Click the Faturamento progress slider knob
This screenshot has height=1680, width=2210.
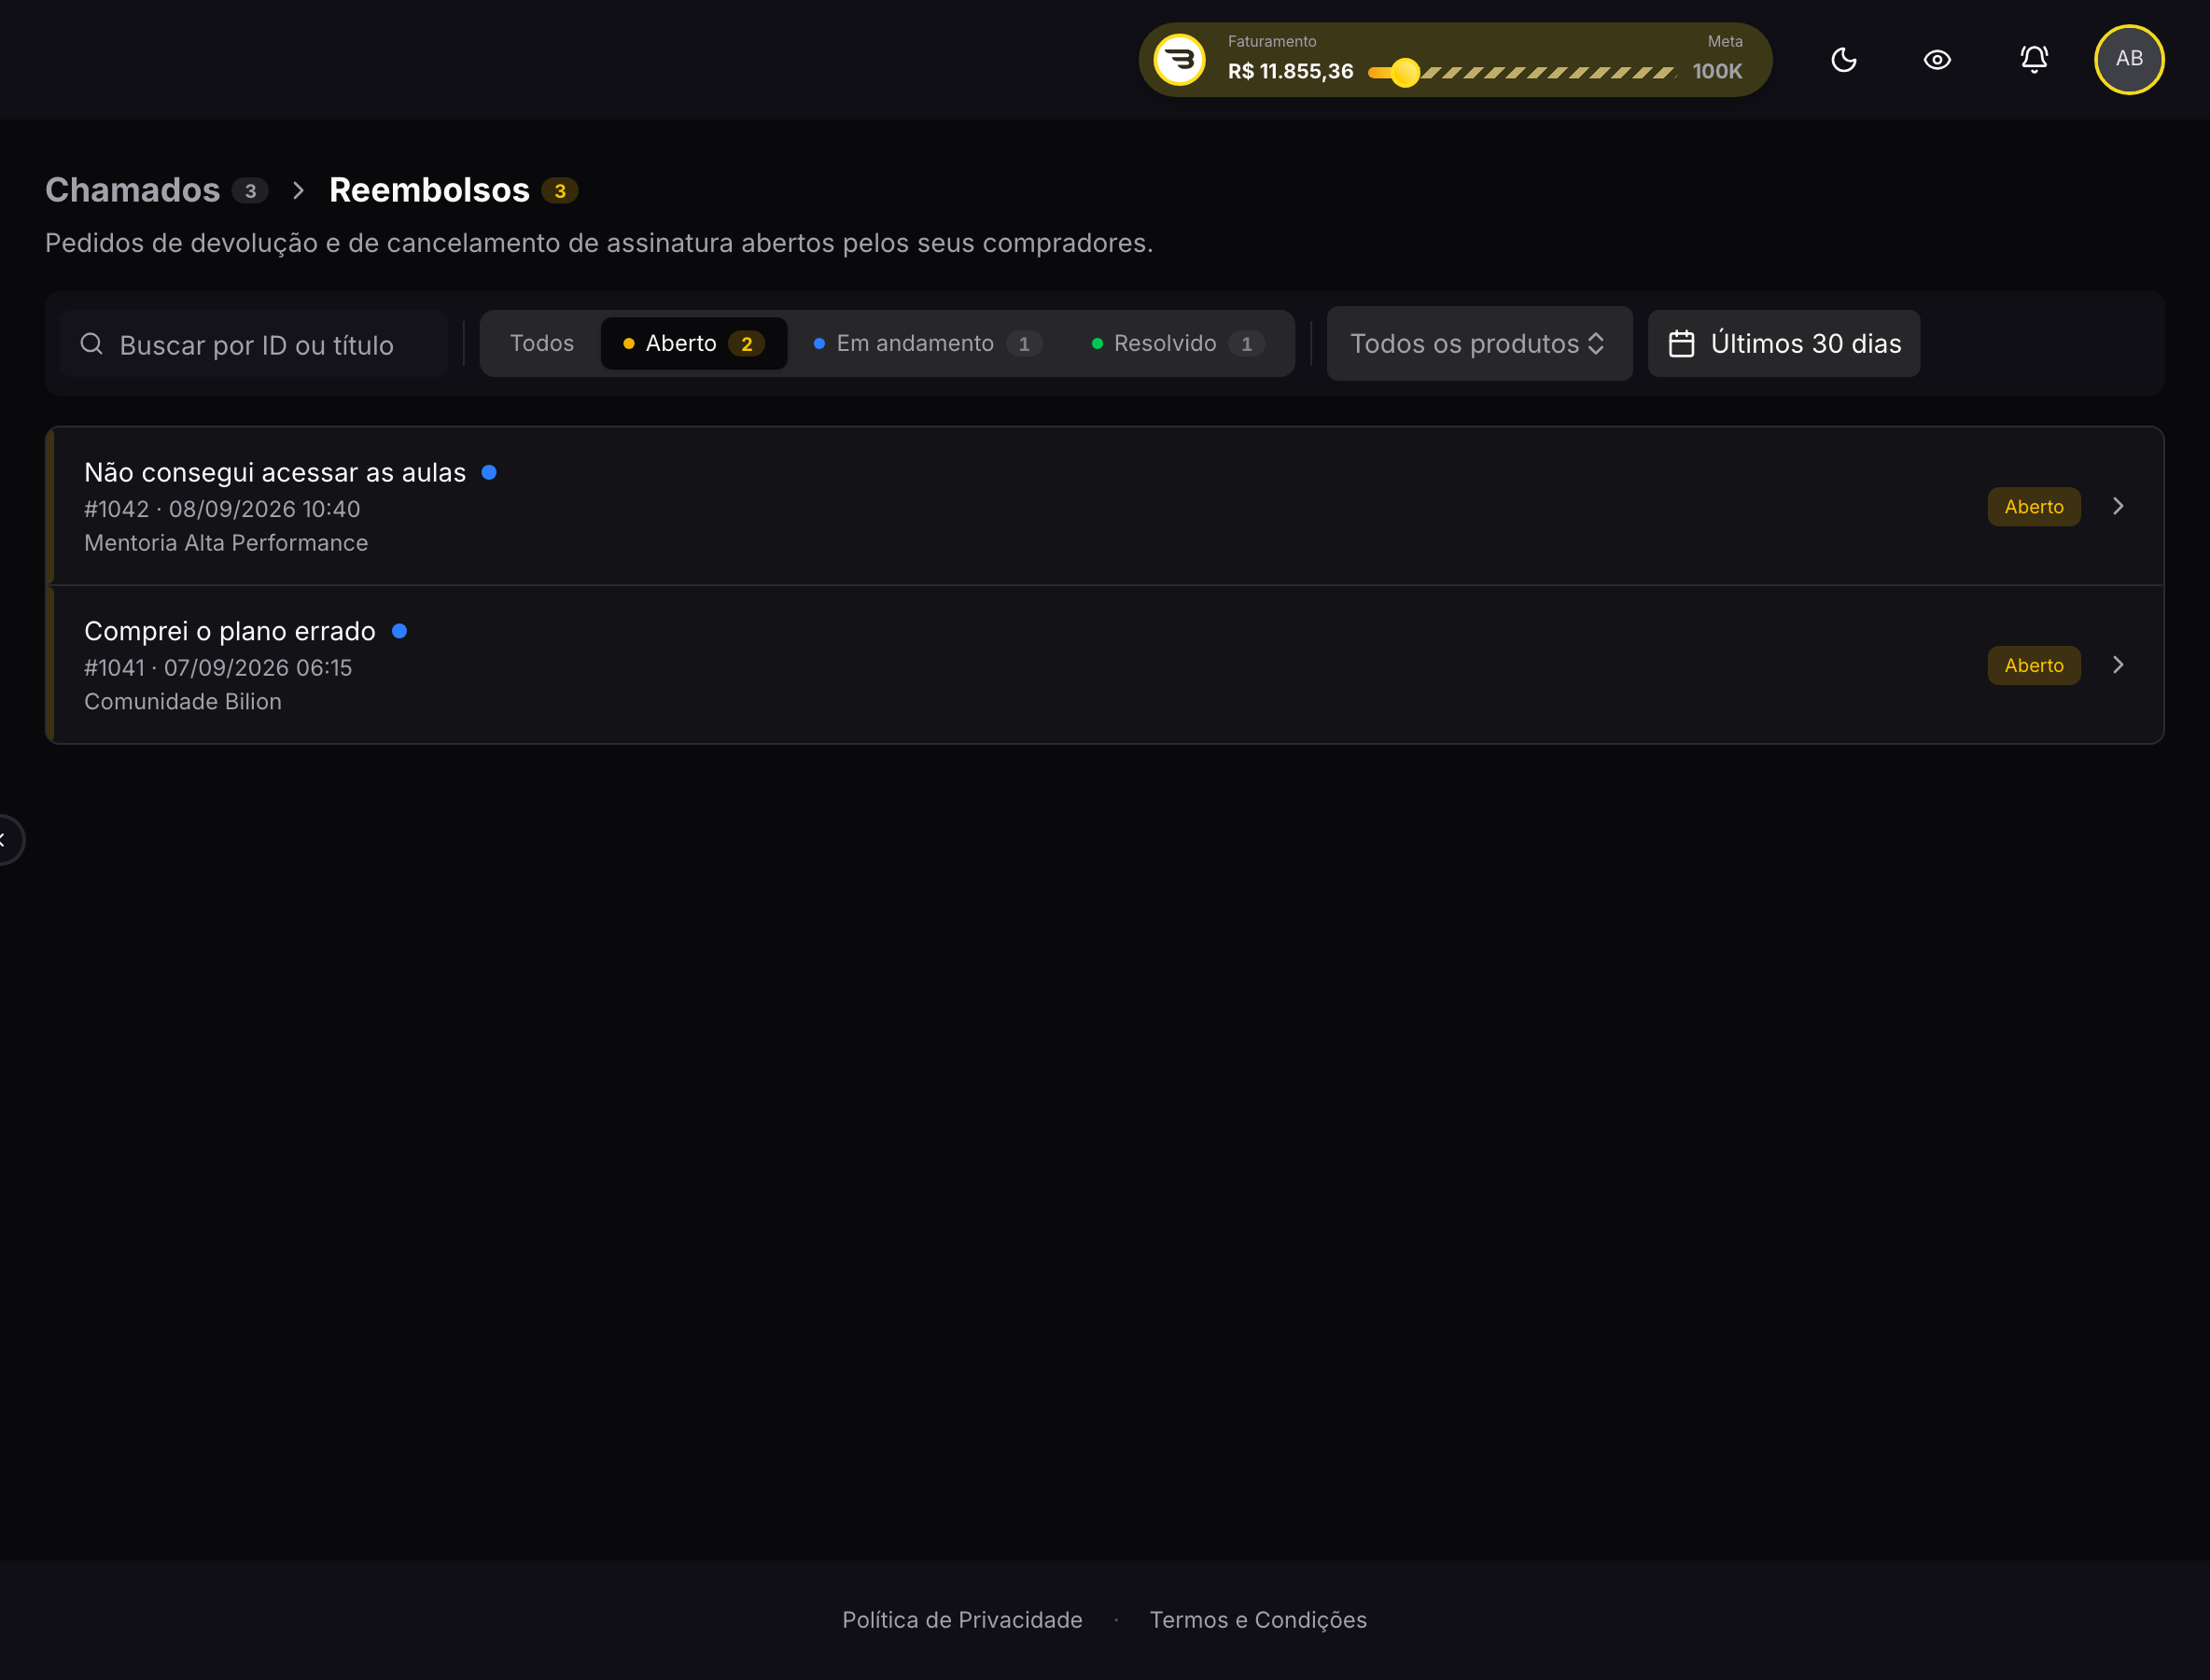click(1405, 72)
